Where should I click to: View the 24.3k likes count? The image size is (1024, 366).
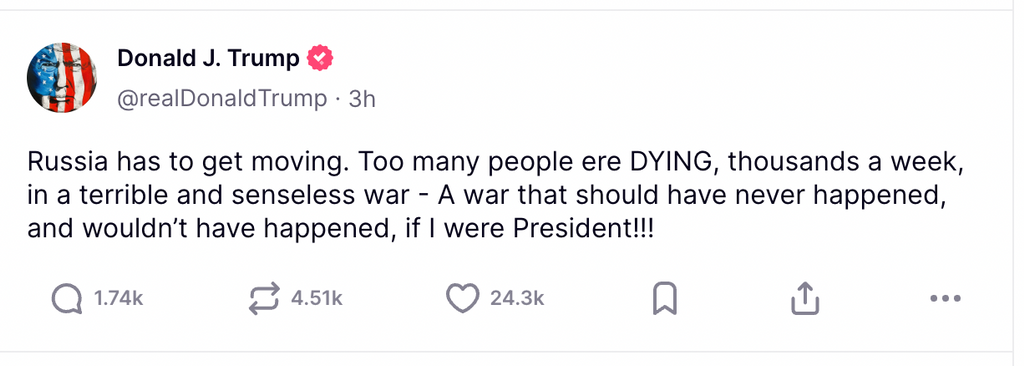[517, 299]
